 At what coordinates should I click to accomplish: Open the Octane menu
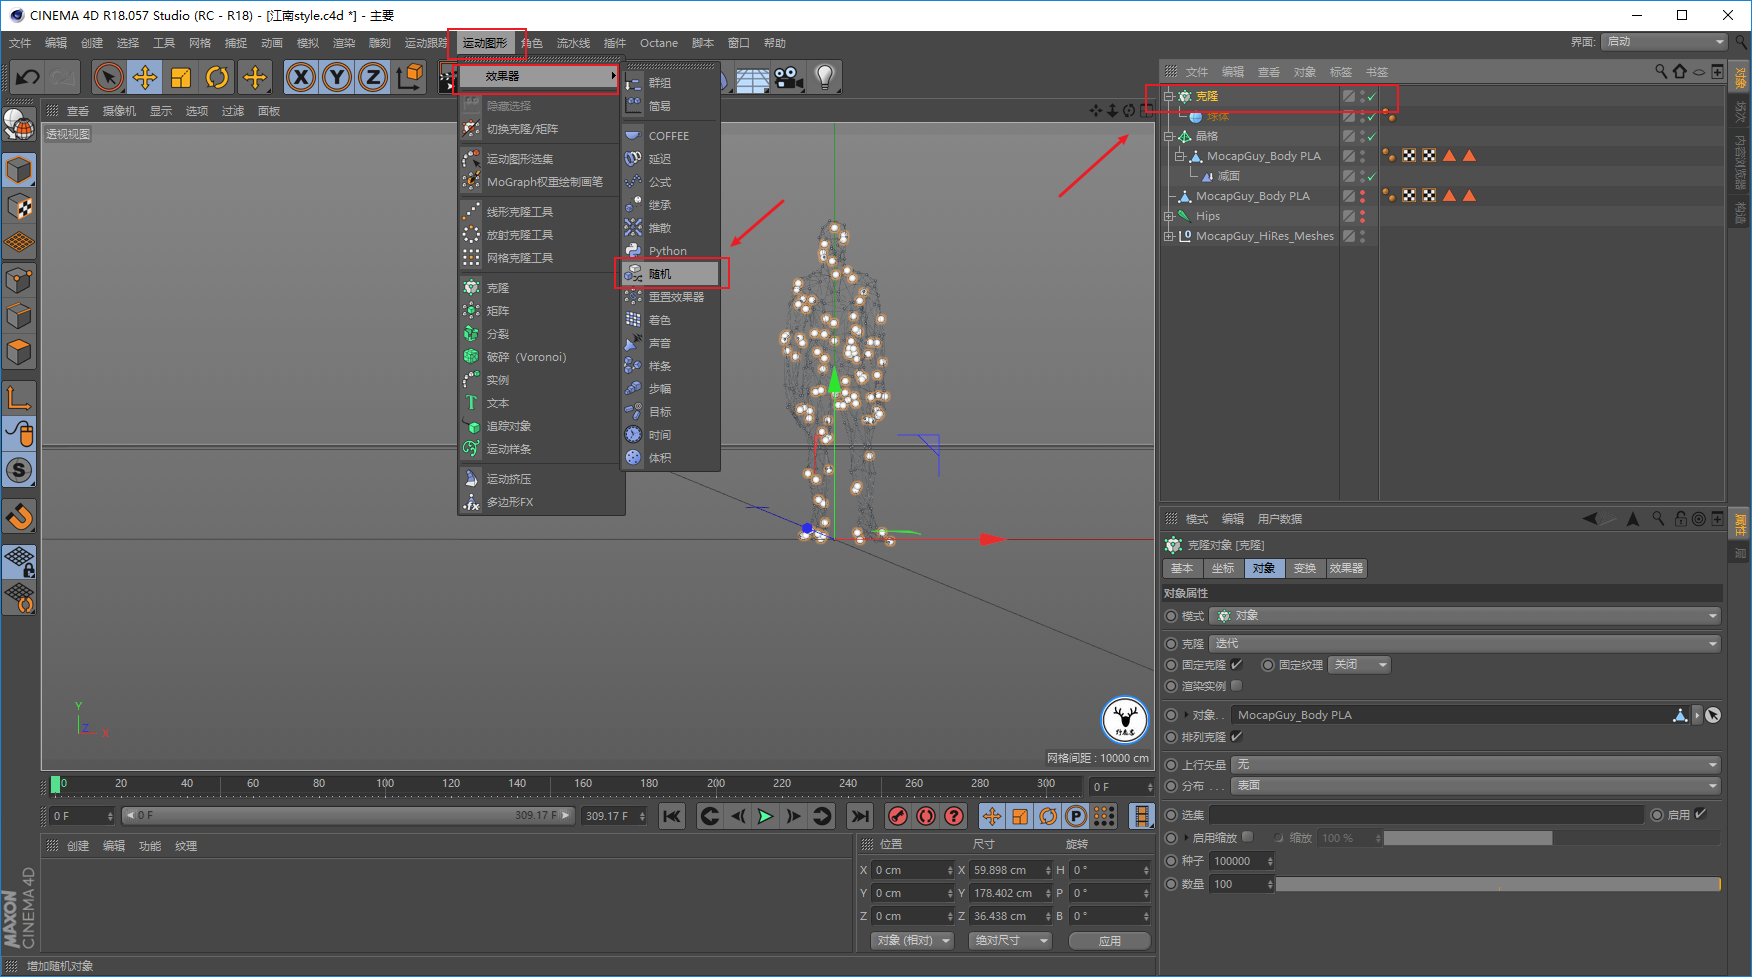tap(658, 43)
